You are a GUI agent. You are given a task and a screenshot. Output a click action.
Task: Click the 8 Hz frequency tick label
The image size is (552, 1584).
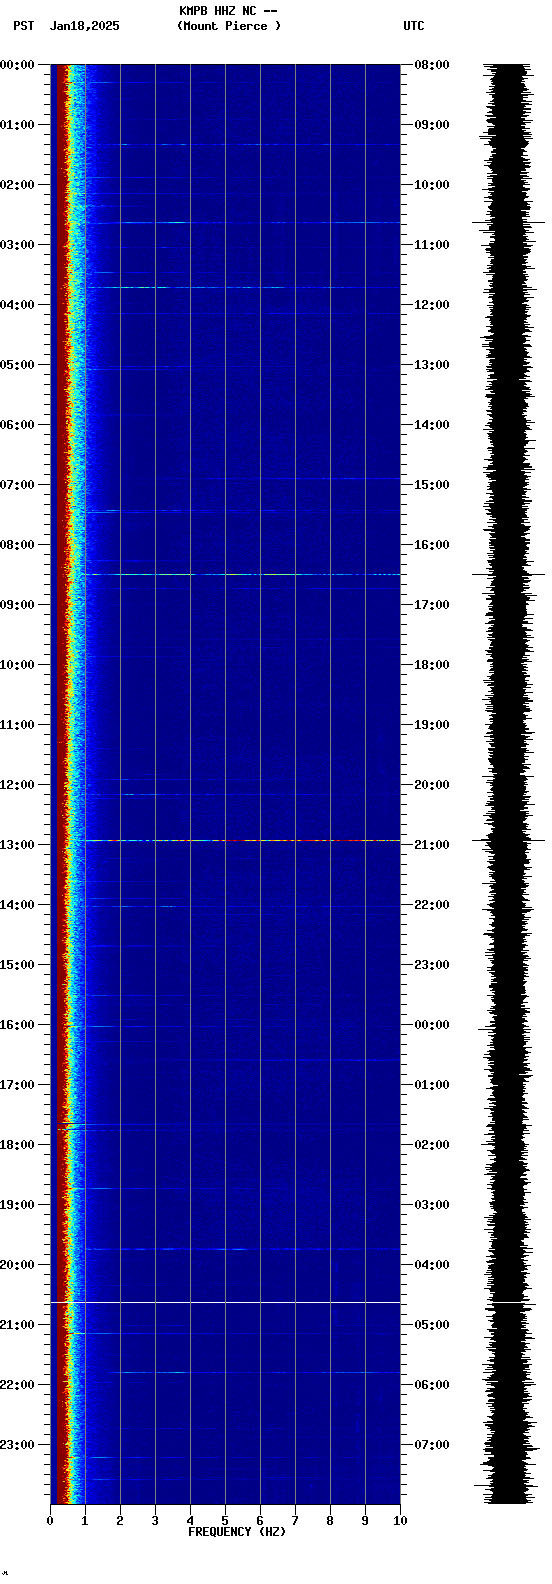click(330, 1521)
